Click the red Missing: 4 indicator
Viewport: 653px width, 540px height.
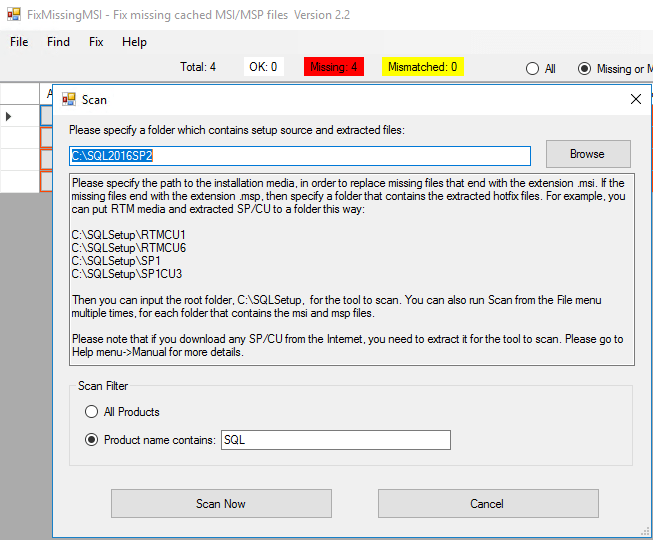[x=334, y=67]
